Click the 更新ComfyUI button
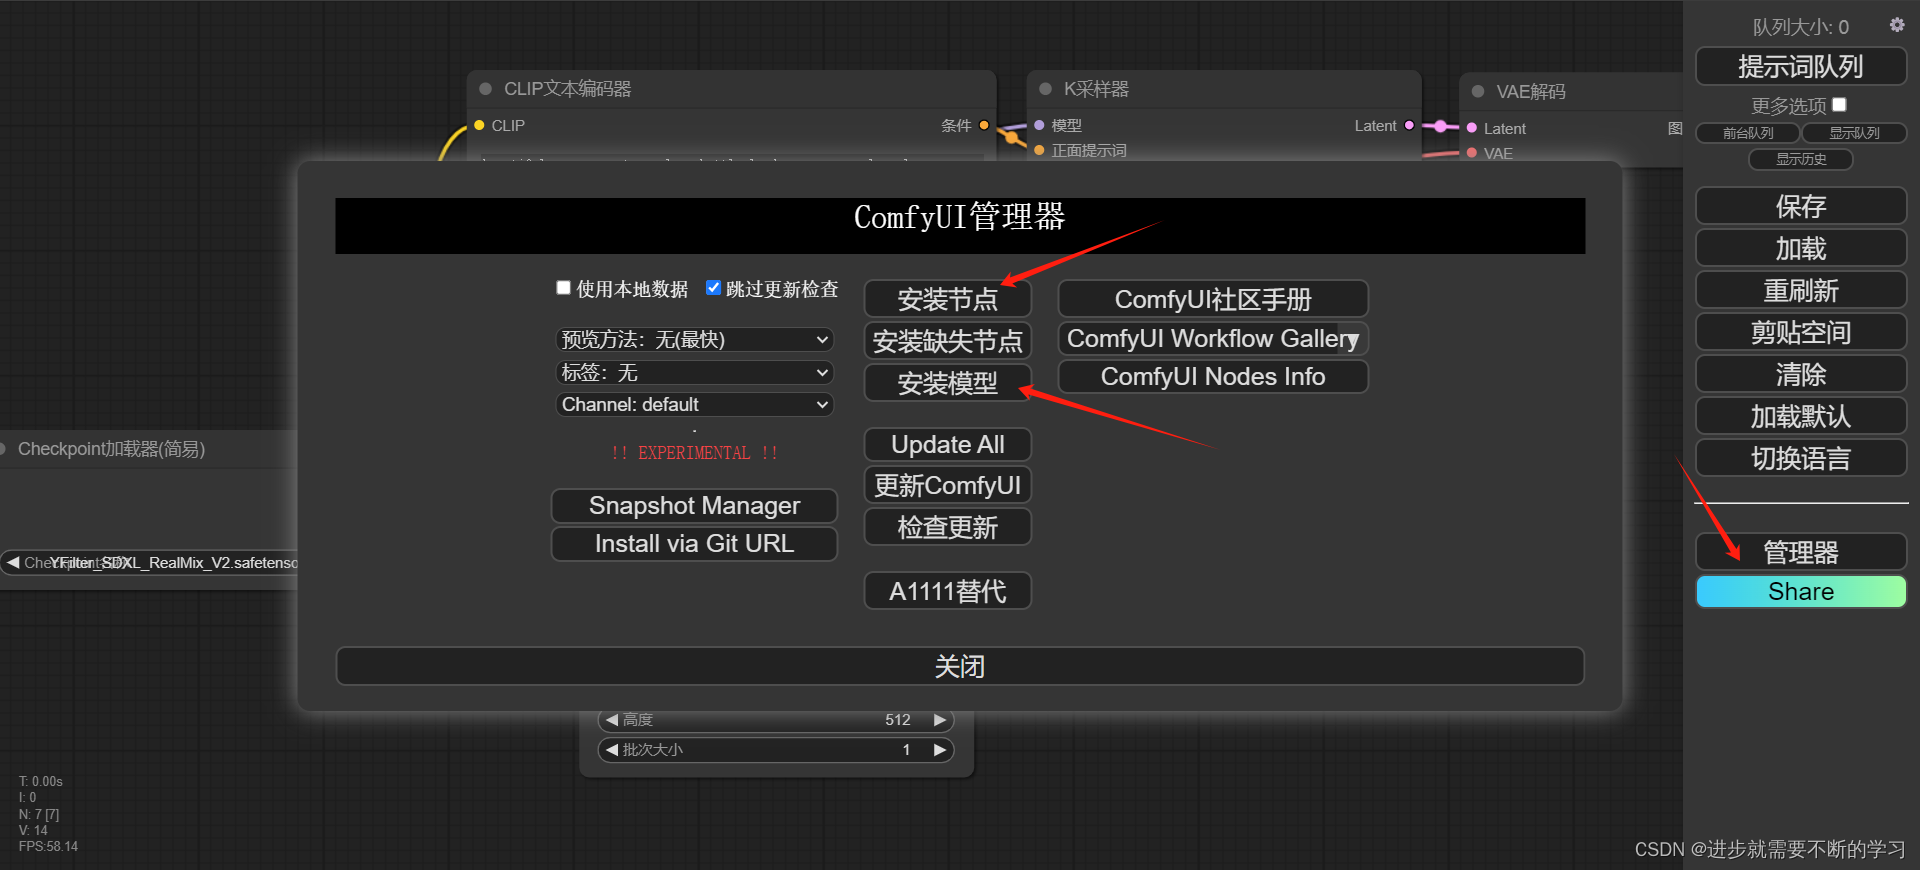1920x870 pixels. [x=947, y=486]
